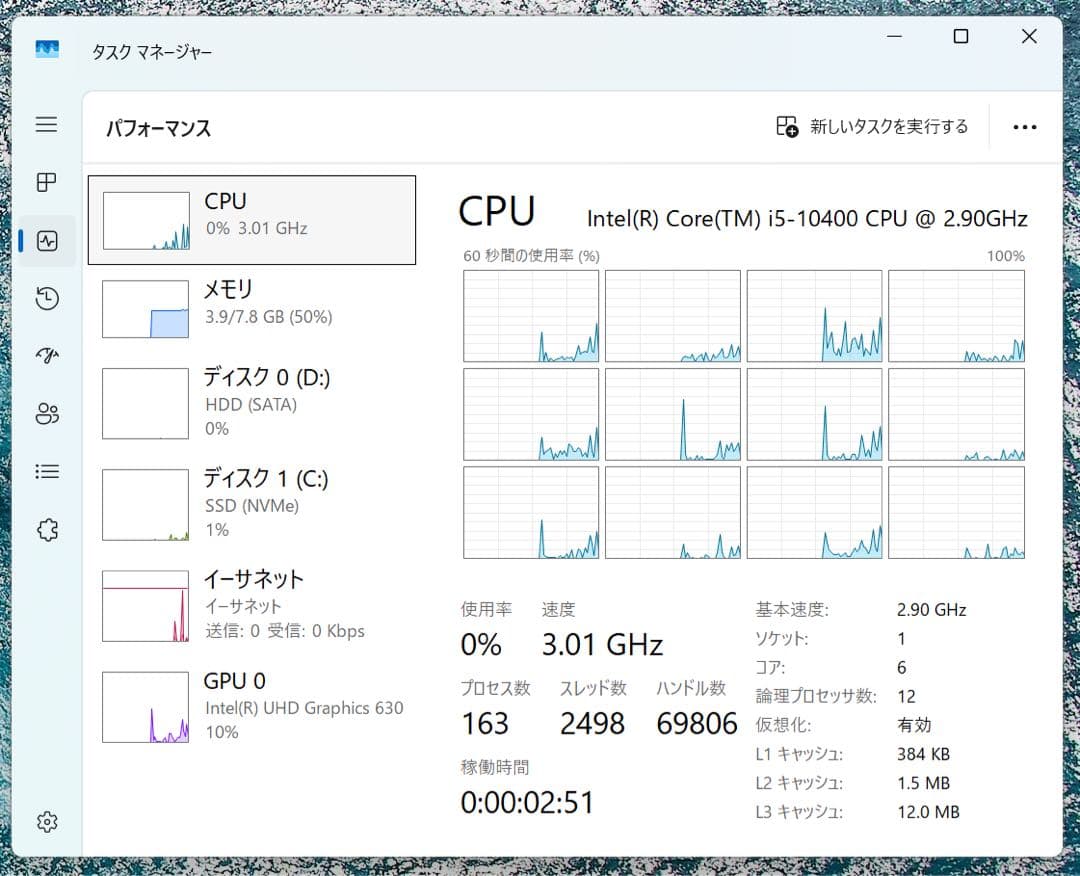The image size is (1080, 876).
Task: Open the App history view icon
Action: pos(46,298)
